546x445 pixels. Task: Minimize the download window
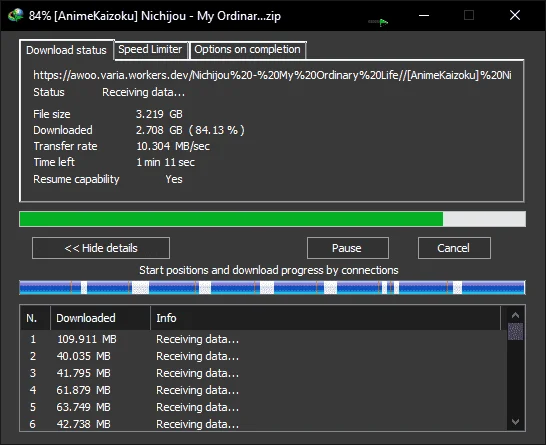click(x=424, y=15)
